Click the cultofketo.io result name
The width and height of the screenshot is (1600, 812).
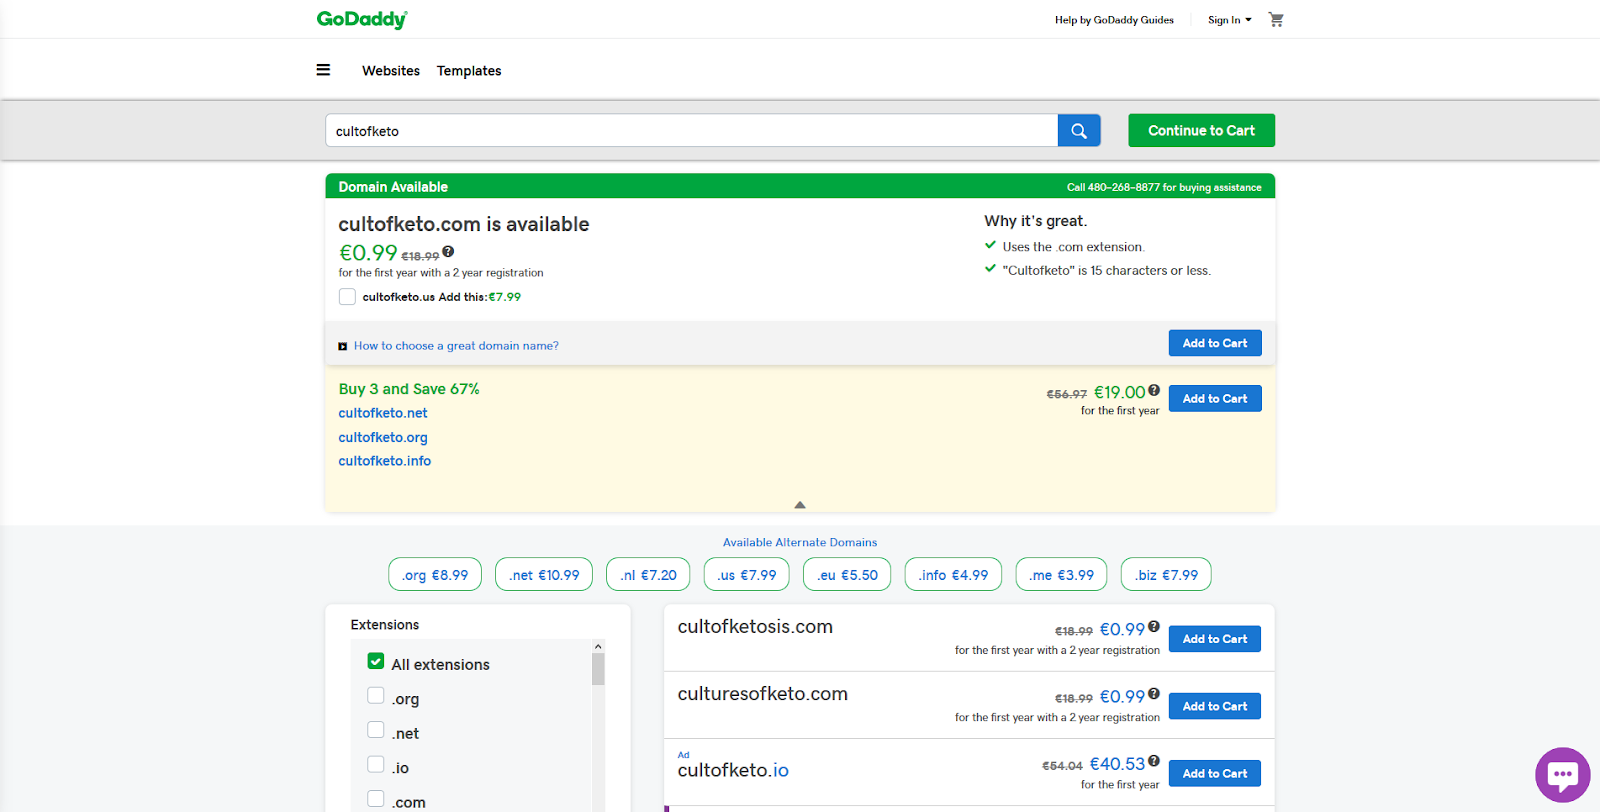pos(733,770)
